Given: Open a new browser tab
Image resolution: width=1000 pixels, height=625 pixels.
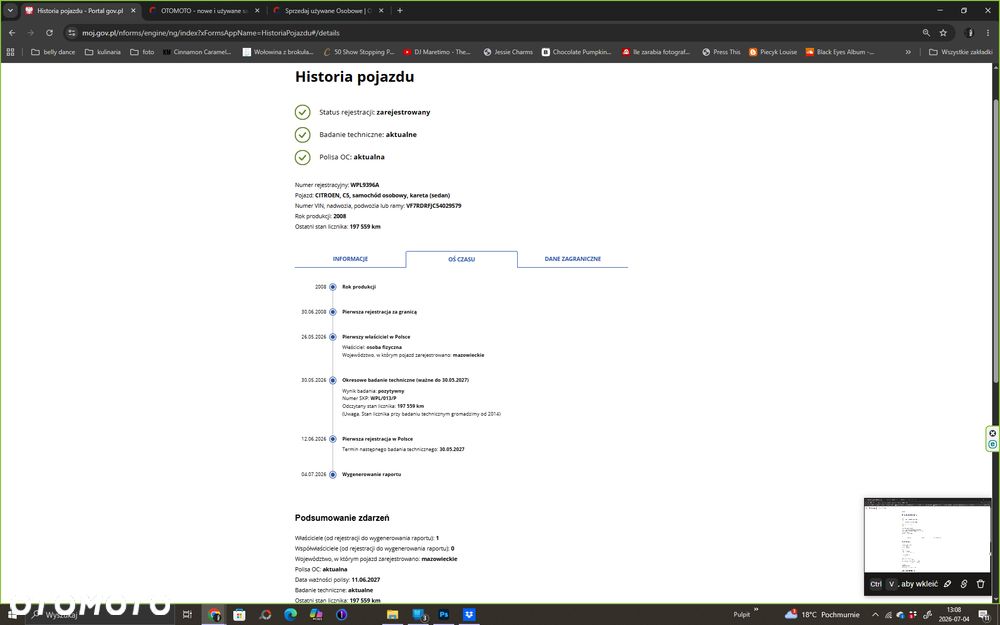Looking at the screenshot, I should 400,11.
